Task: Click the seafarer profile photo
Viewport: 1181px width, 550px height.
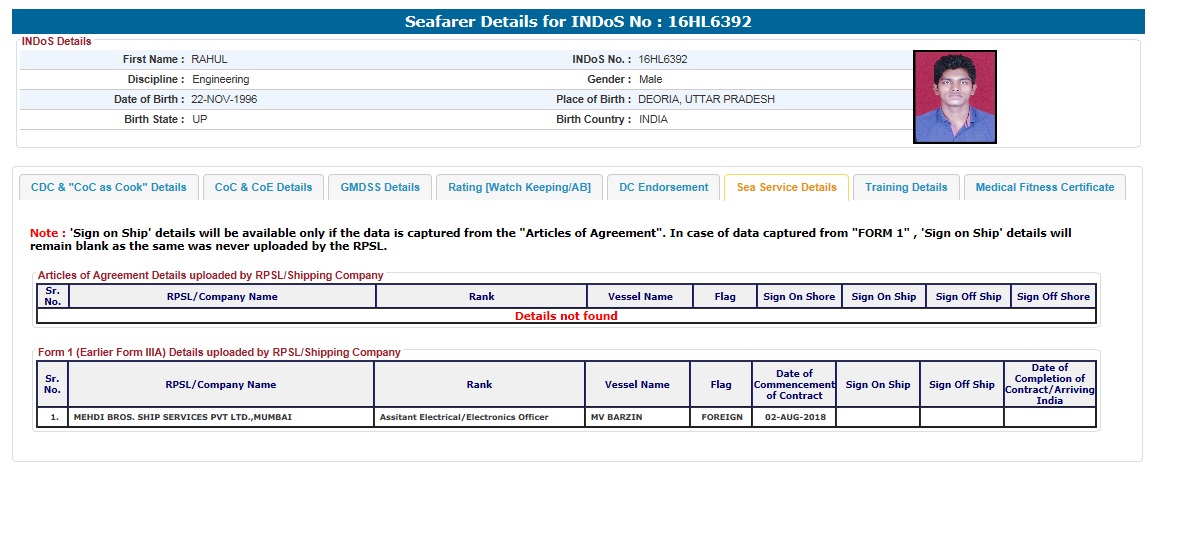Action: (954, 97)
